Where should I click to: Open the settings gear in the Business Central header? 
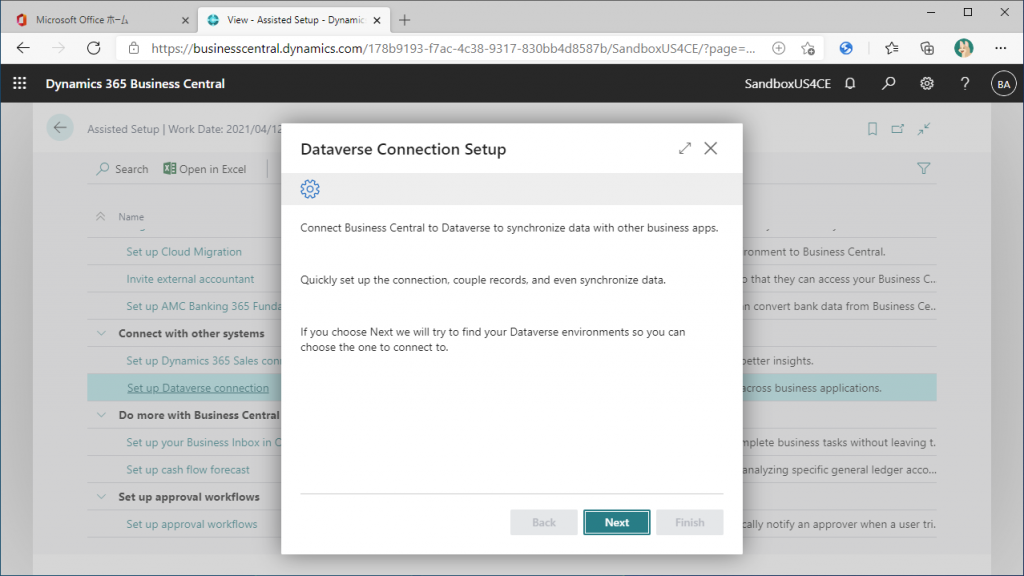927,84
